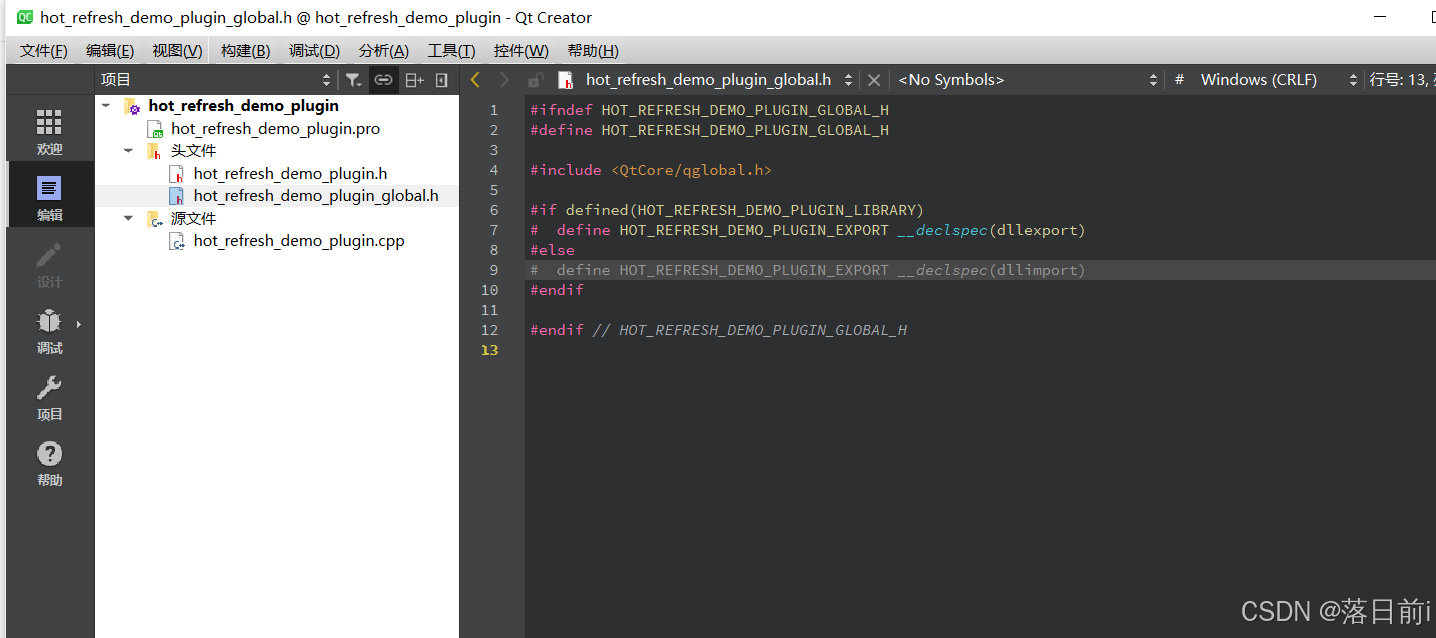Collapse the hot_refresh_demo_plugin project node
Image resolution: width=1436 pixels, height=638 pixels.
pos(106,105)
